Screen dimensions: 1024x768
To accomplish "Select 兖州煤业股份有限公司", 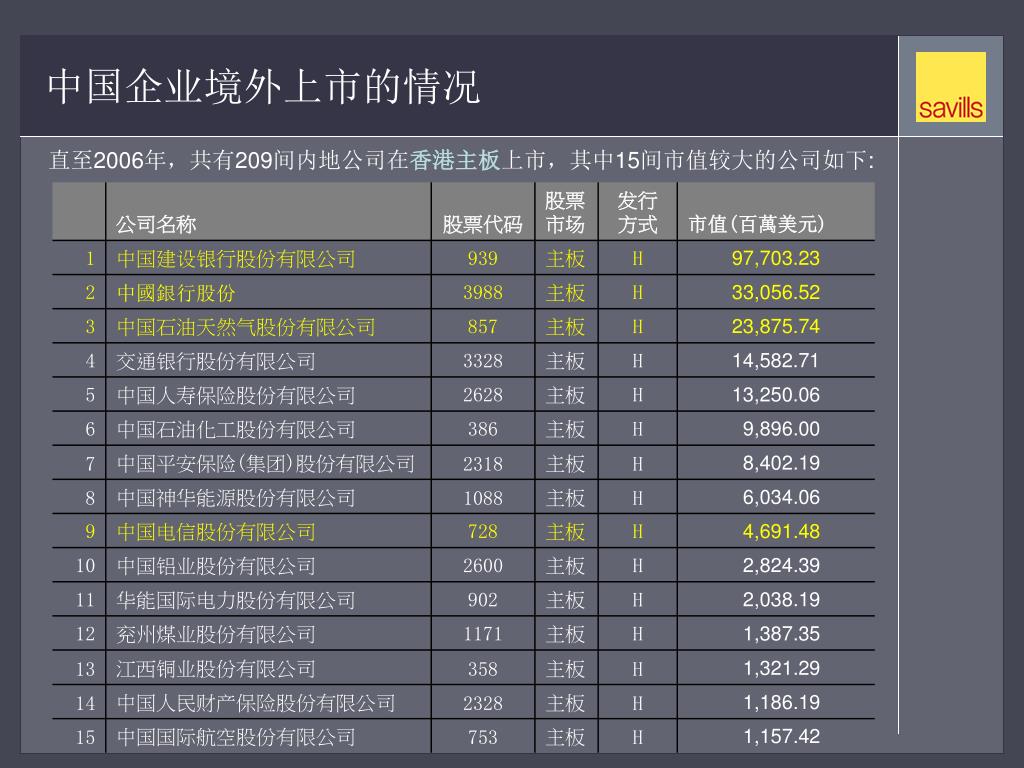I will point(216,634).
